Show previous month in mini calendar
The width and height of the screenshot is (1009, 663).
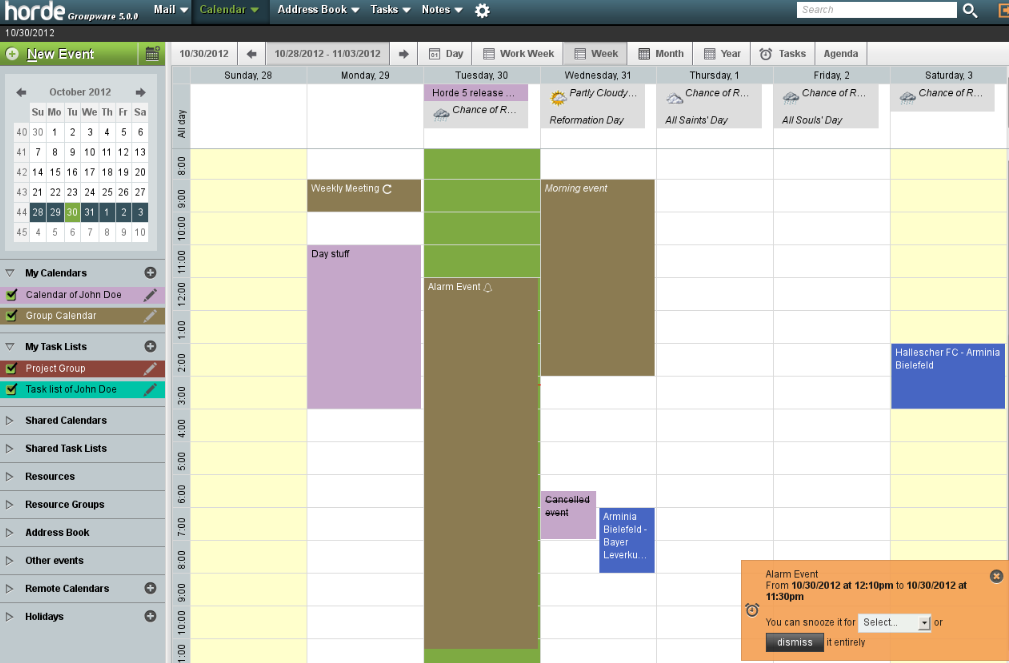point(21,92)
